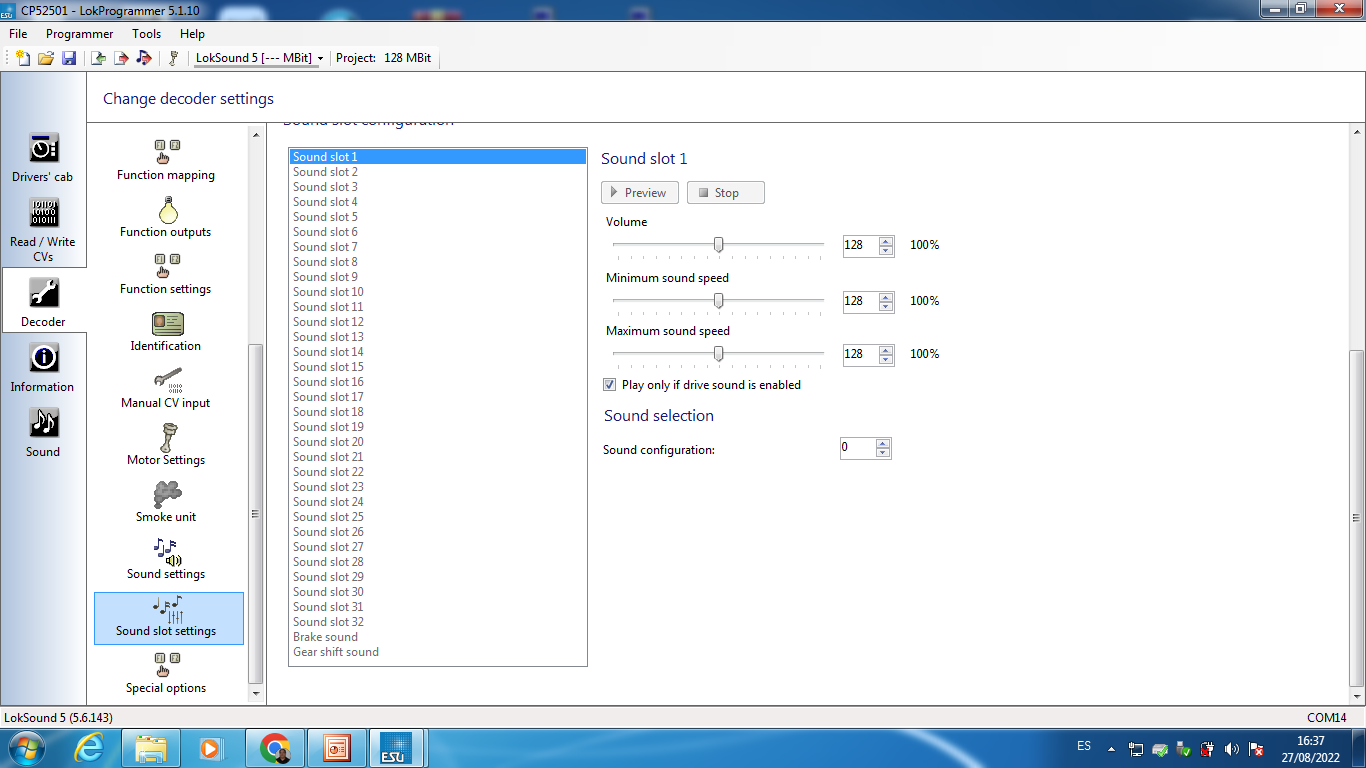Select Sound slot settings page
1366x768 pixels.
(x=169, y=618)
